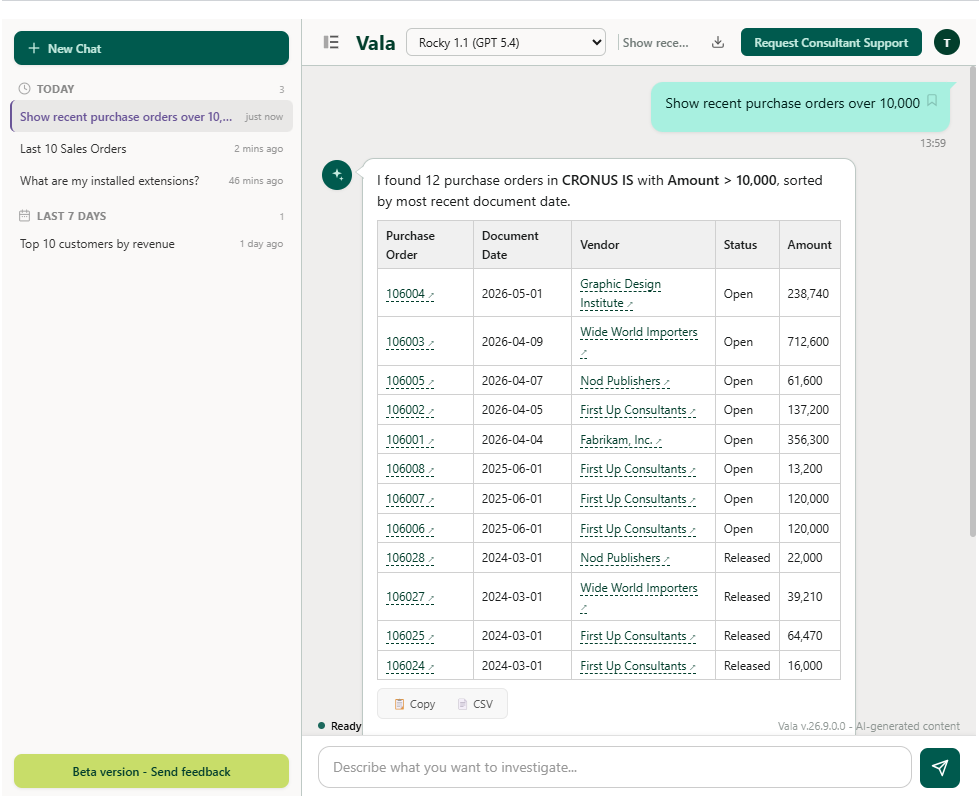Toggle the sidebar panel icon

[x=331, y=42]
